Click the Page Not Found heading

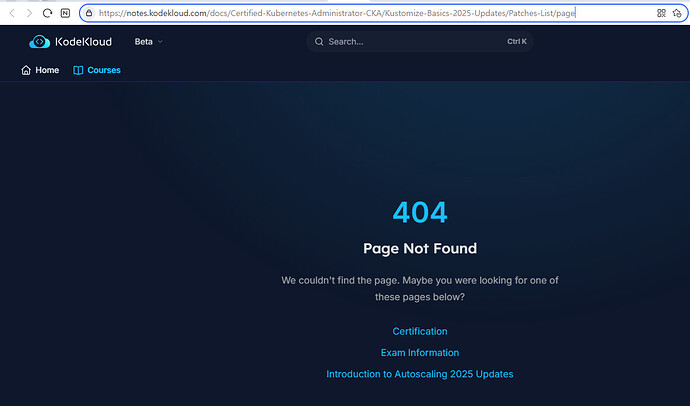click(x=420, y=249)
